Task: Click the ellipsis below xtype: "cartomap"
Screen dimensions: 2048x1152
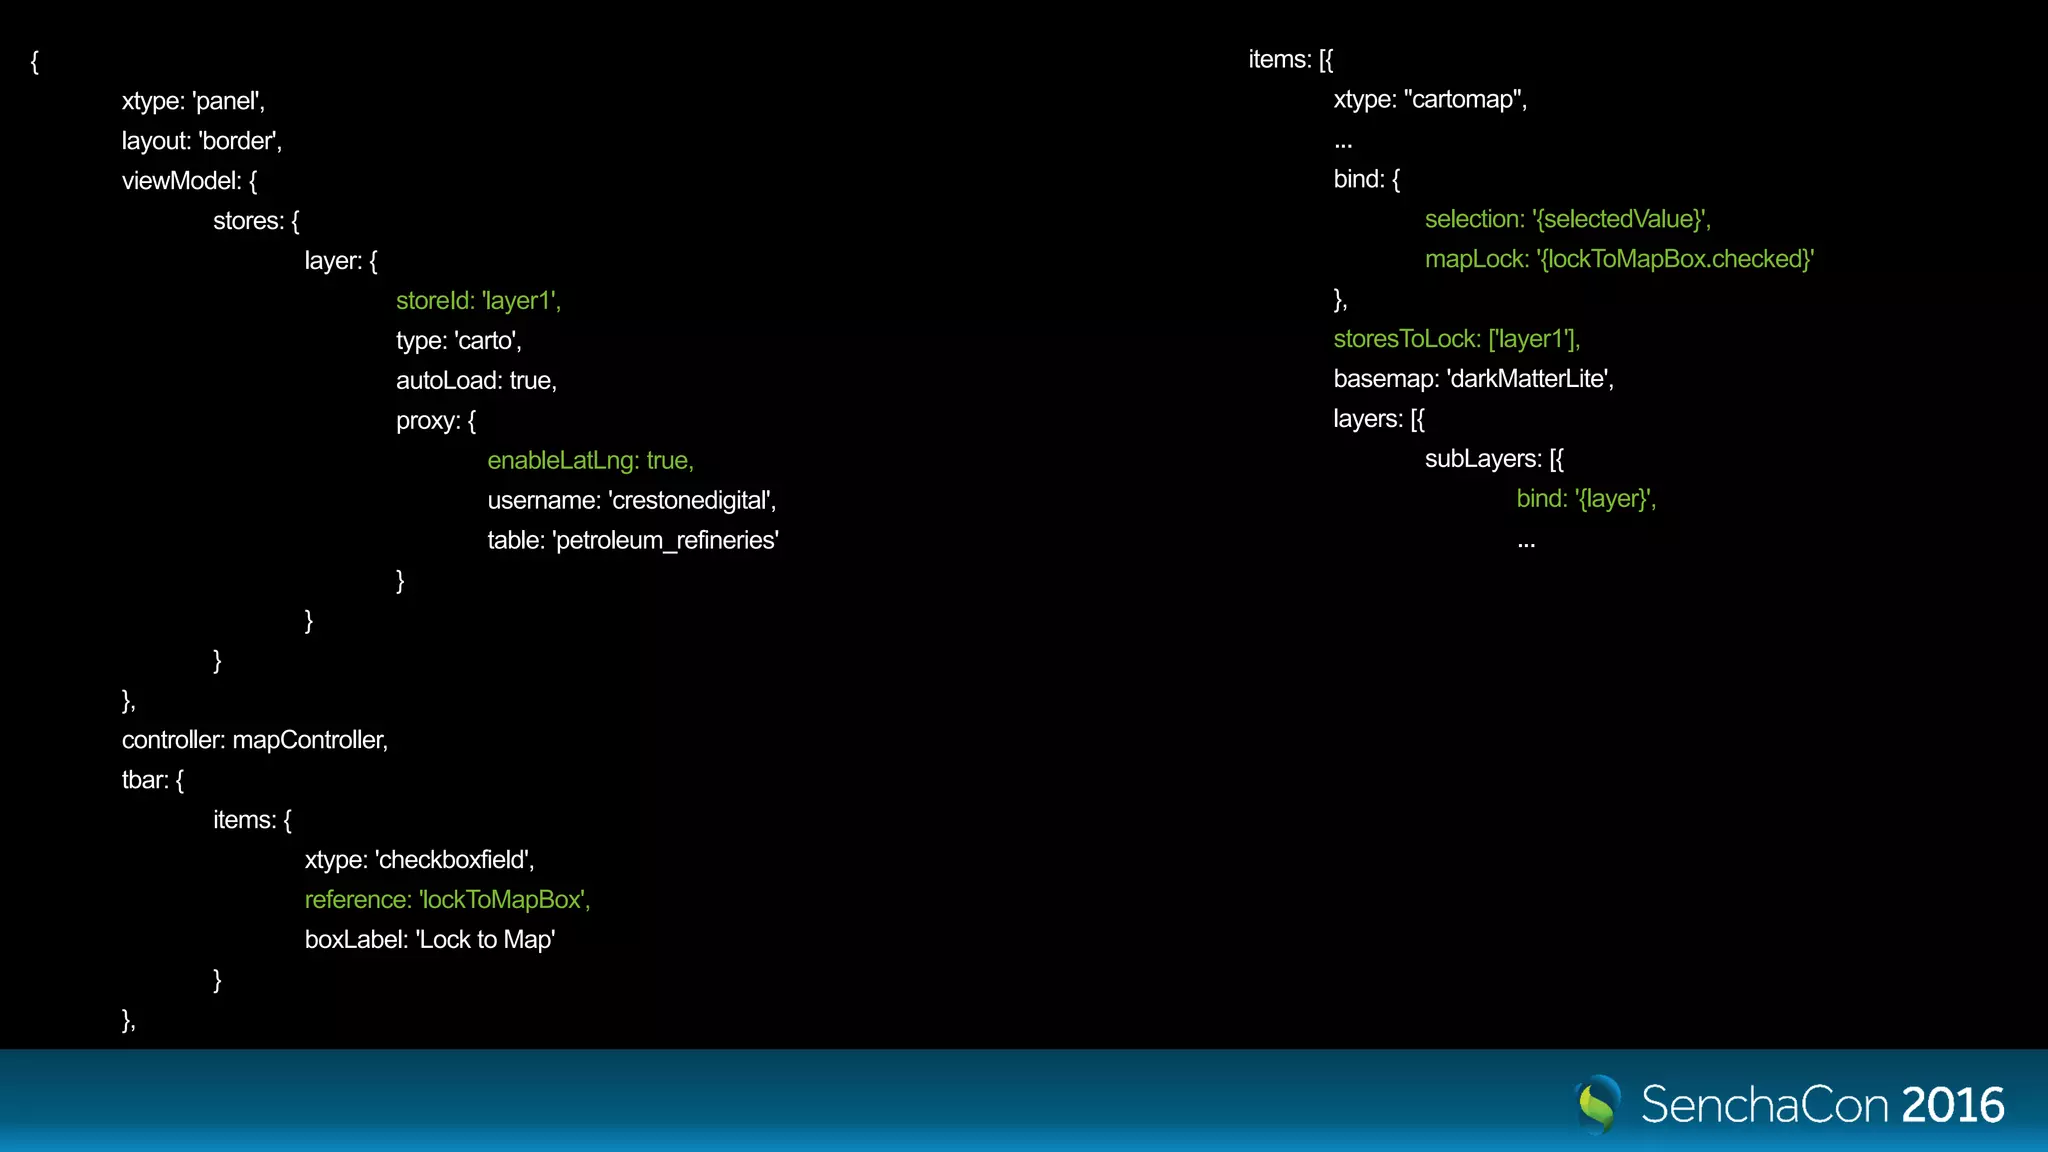Action: [x=1343, y=146]
